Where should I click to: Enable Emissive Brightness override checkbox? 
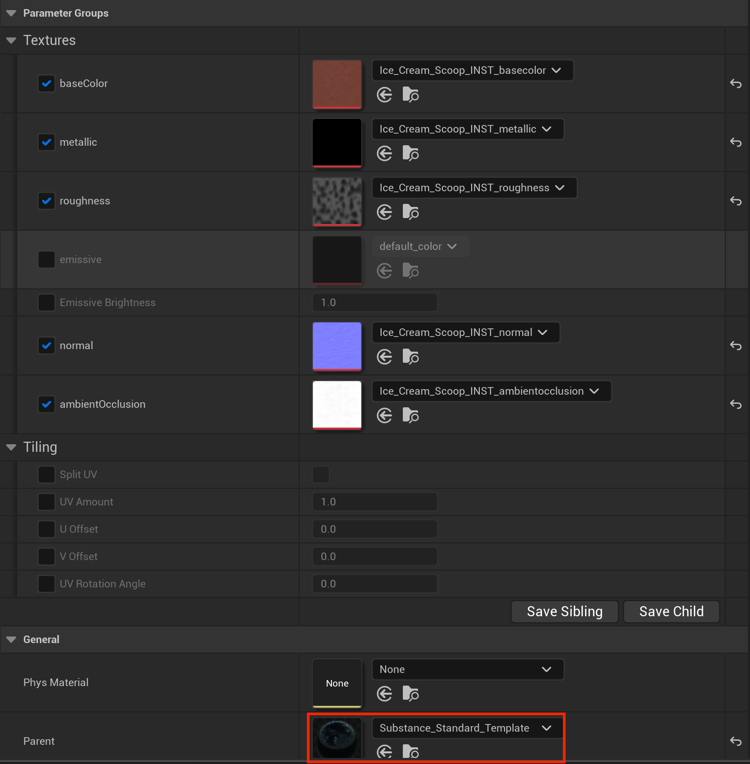[x=46, y=302]
